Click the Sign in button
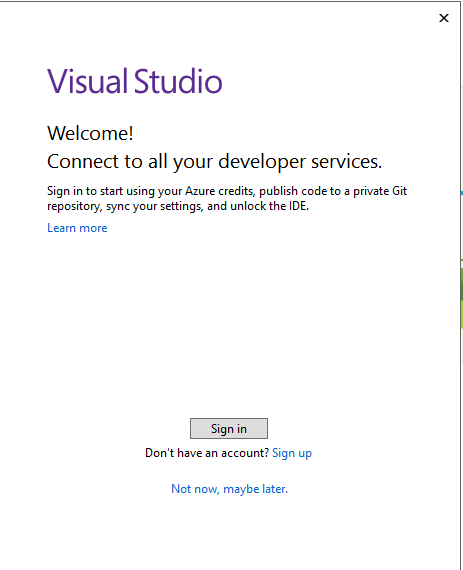This screenshot has height=570, width=463. point(229,429)
